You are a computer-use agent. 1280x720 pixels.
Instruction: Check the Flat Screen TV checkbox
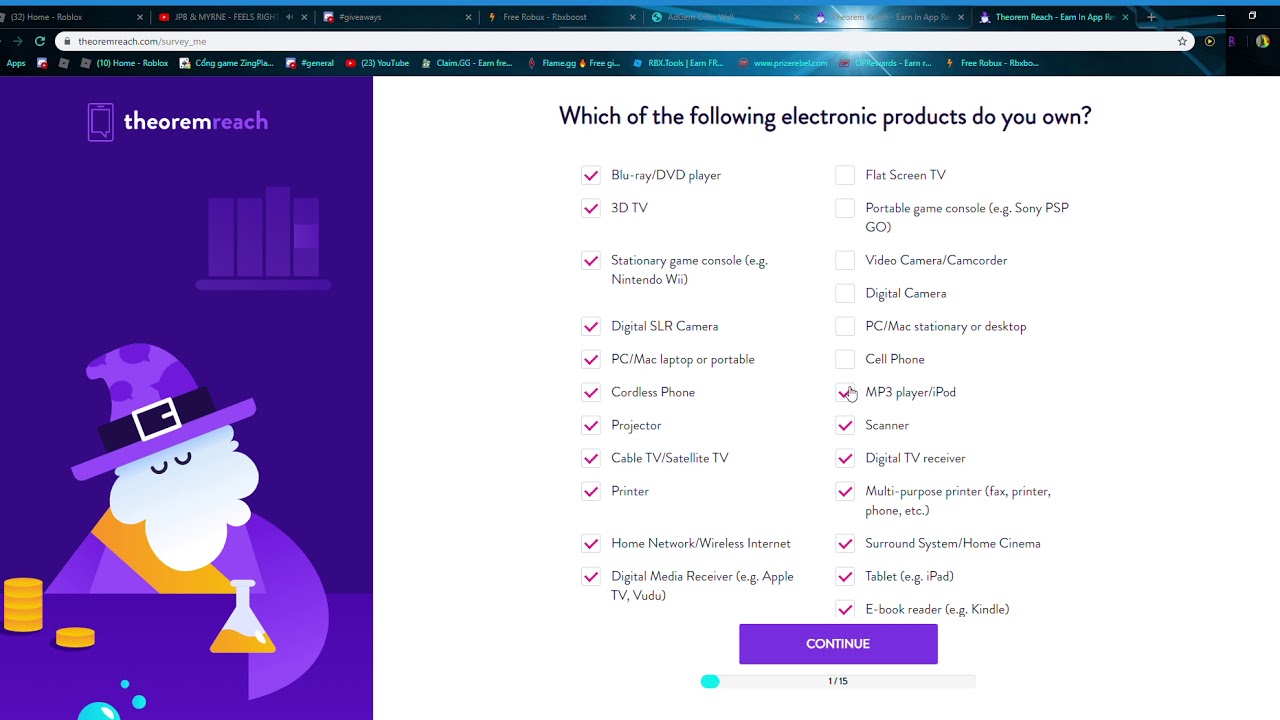pos(845,176)
